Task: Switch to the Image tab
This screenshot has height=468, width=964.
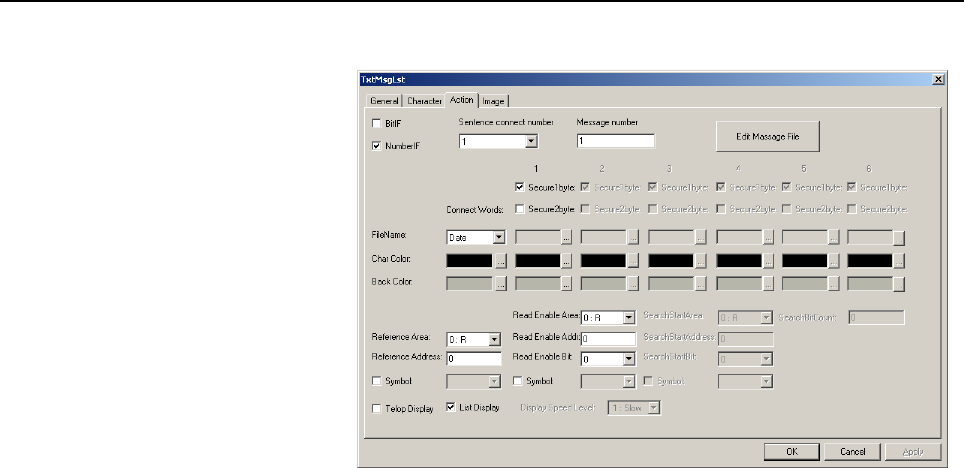Action: point(493,101)
